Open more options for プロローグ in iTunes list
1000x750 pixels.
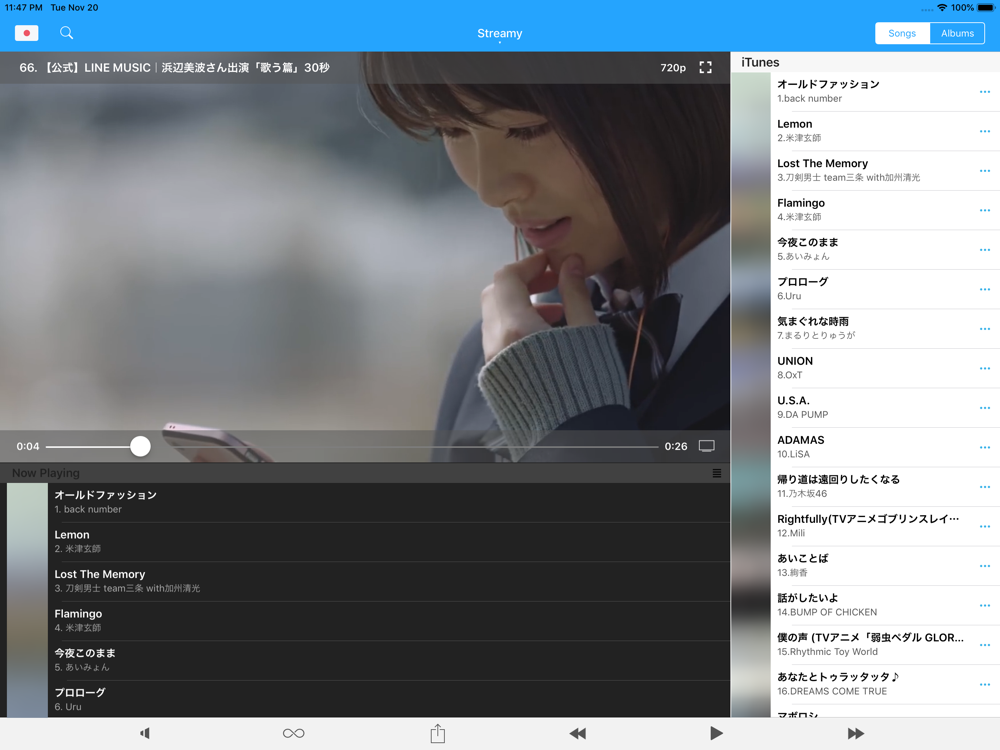pyautogui.click(x=985, y=290)
